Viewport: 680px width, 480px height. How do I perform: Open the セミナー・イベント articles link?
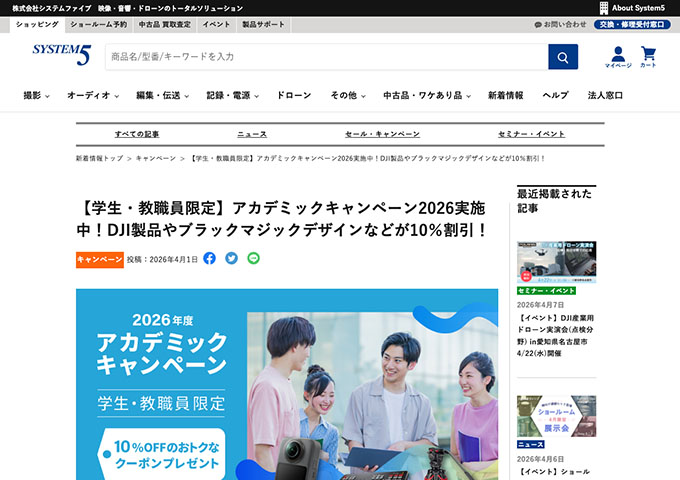coord(532,134)
